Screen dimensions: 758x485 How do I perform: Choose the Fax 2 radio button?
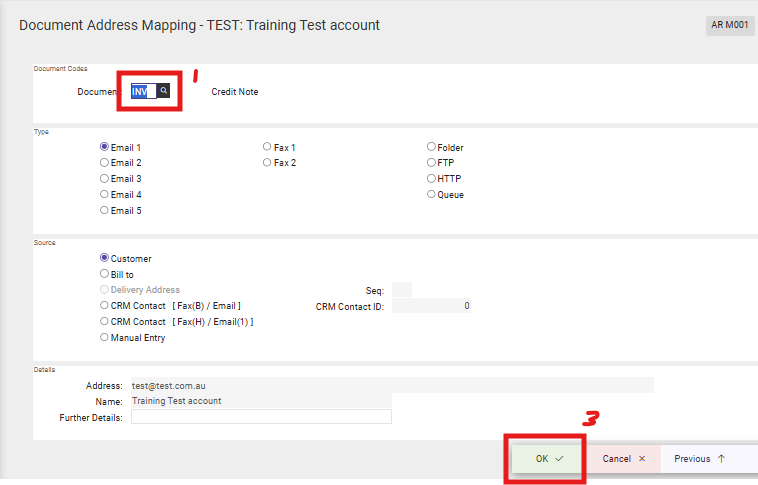click(x=267, y=163)
